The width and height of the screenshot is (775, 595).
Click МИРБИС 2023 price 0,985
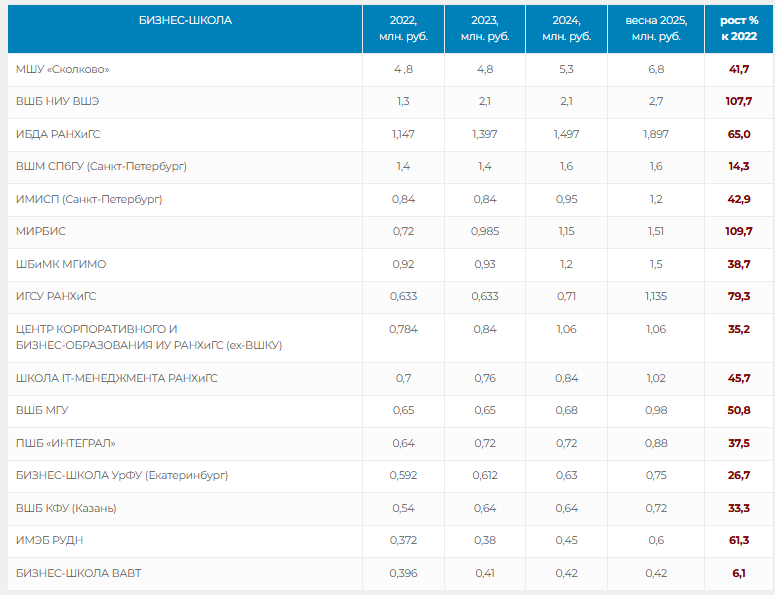[x=485, y=231]
